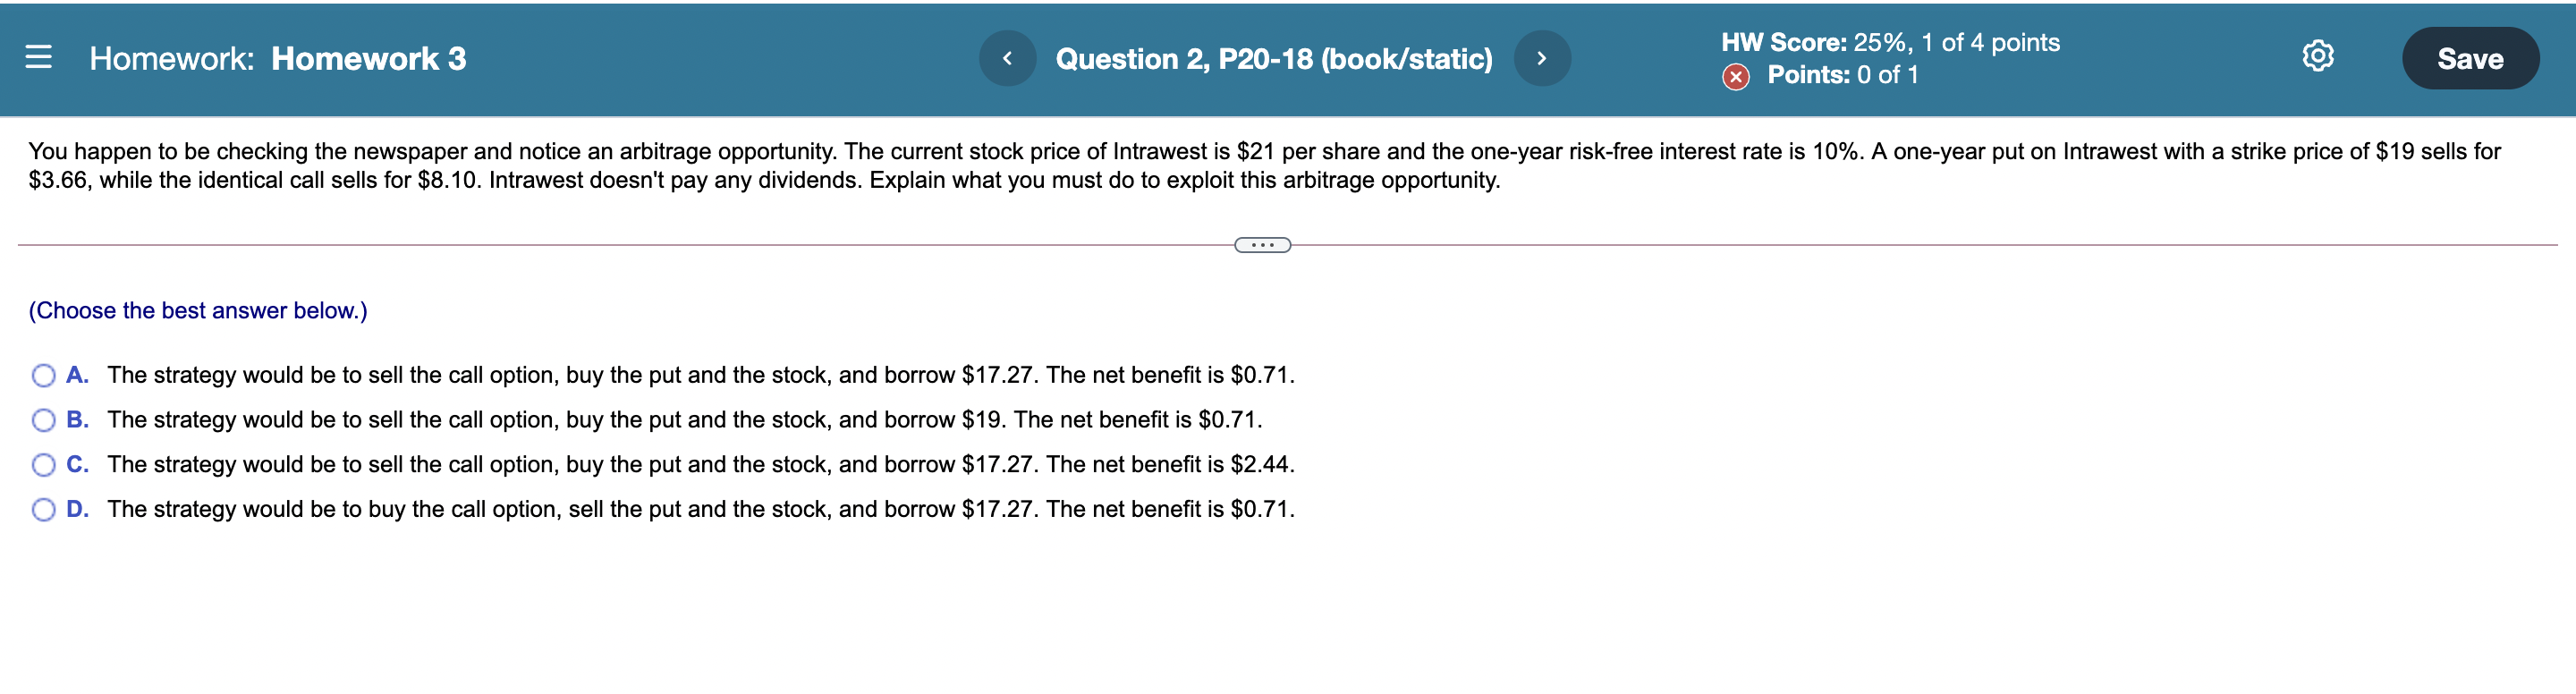
Task: Select answer choice C radio button
Action: [x=42, y=464]
